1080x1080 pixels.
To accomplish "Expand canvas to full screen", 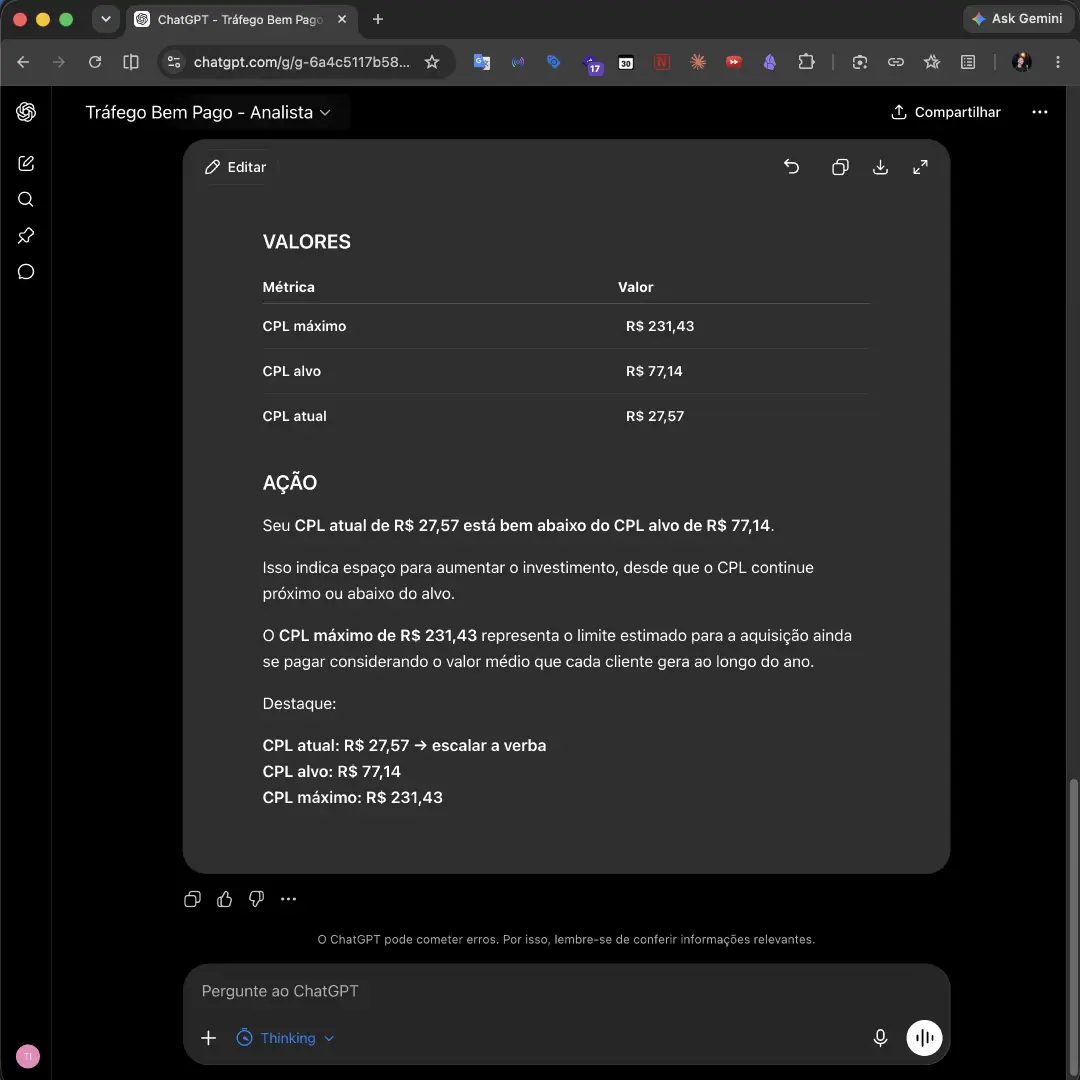I will pyautogui.click(x=920, y=167).
